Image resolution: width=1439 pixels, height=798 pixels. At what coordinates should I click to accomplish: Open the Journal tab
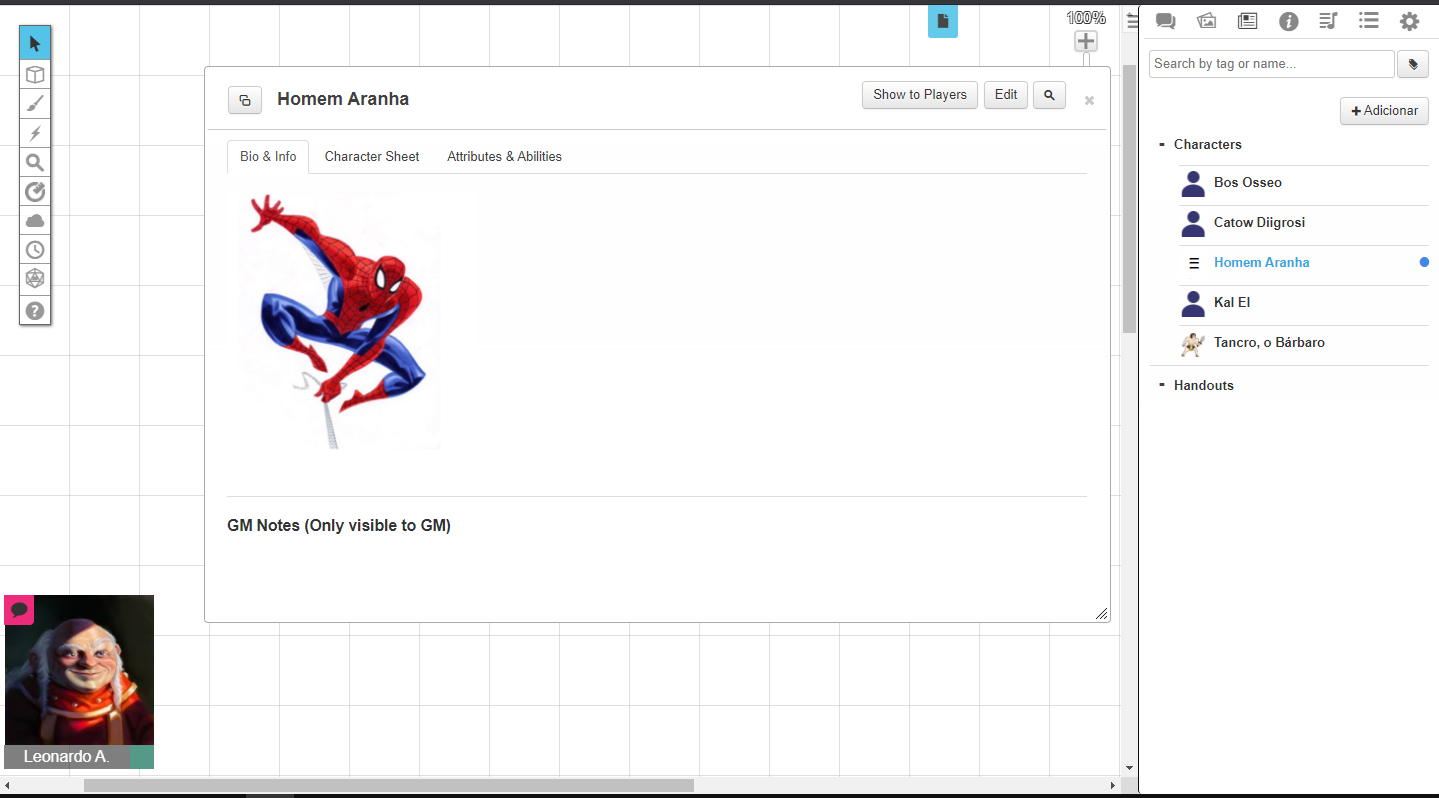1247,21
